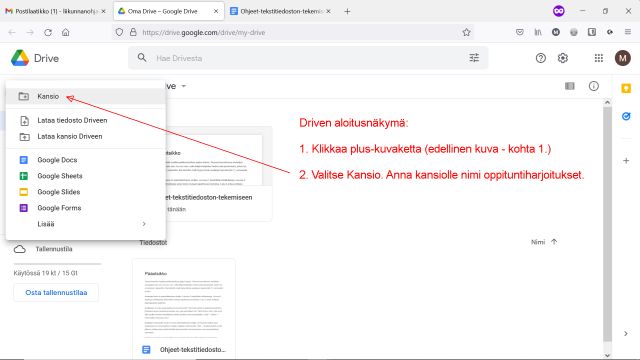Image resolution: width=640 pixels, height=360 pixels.
Task: Toggle Firefox sidebar icon
Action: click(x=591, y=32)
